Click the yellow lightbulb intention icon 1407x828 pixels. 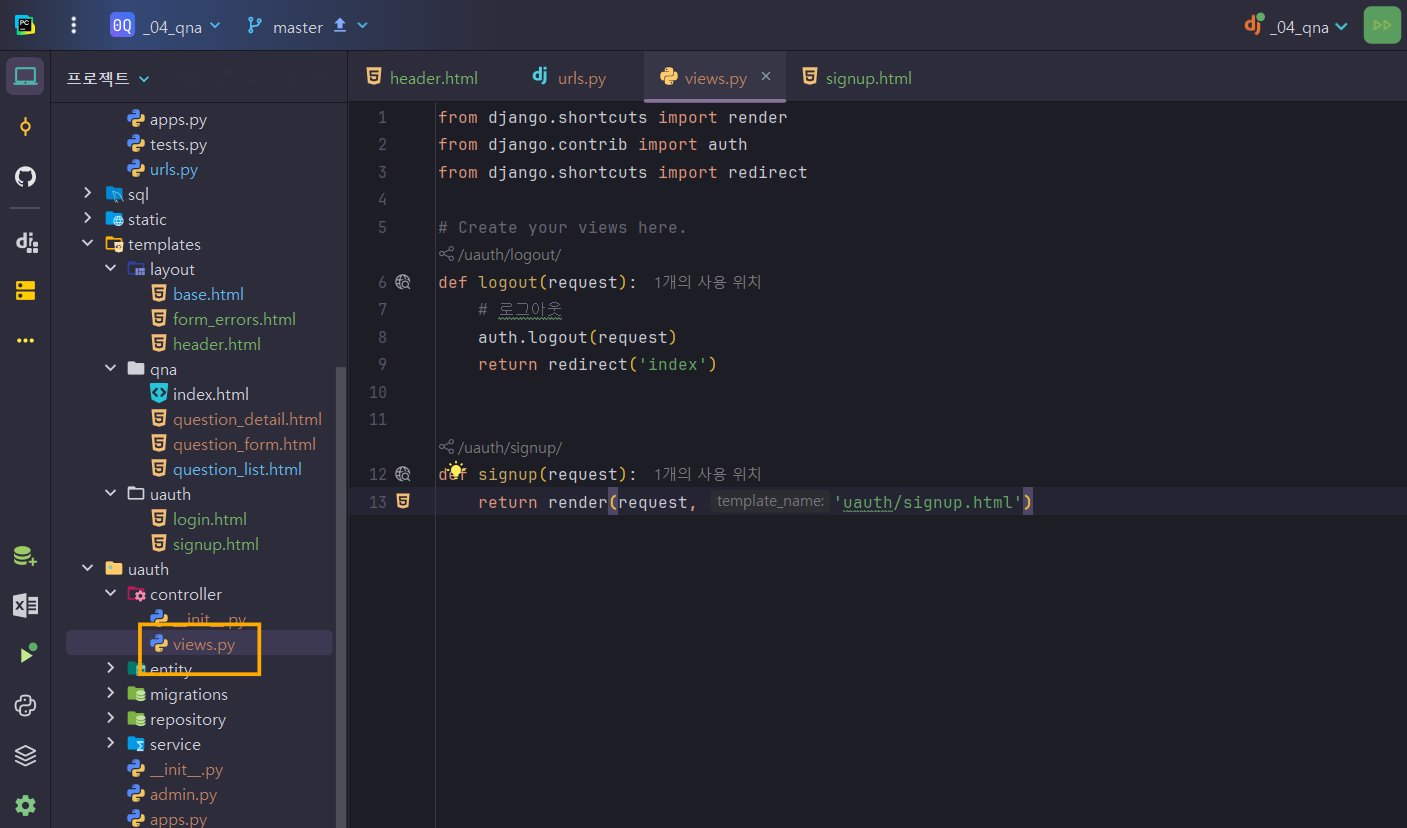[x=456, y=470]
